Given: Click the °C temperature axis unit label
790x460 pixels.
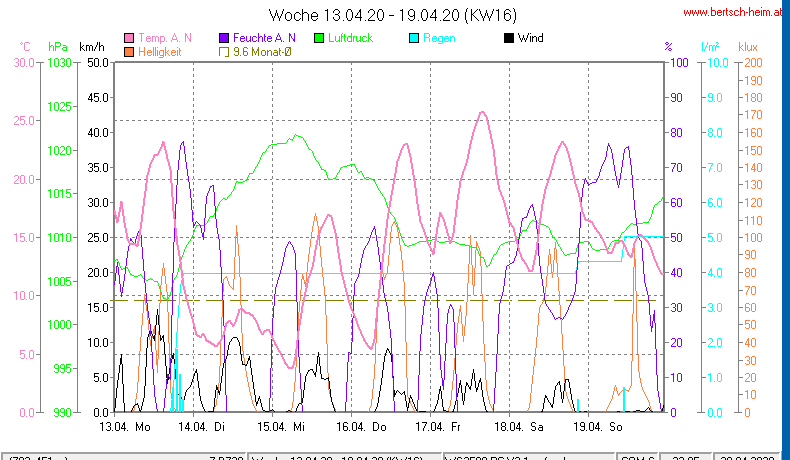Looking at the screenshot, I should [x=24, y=47].
